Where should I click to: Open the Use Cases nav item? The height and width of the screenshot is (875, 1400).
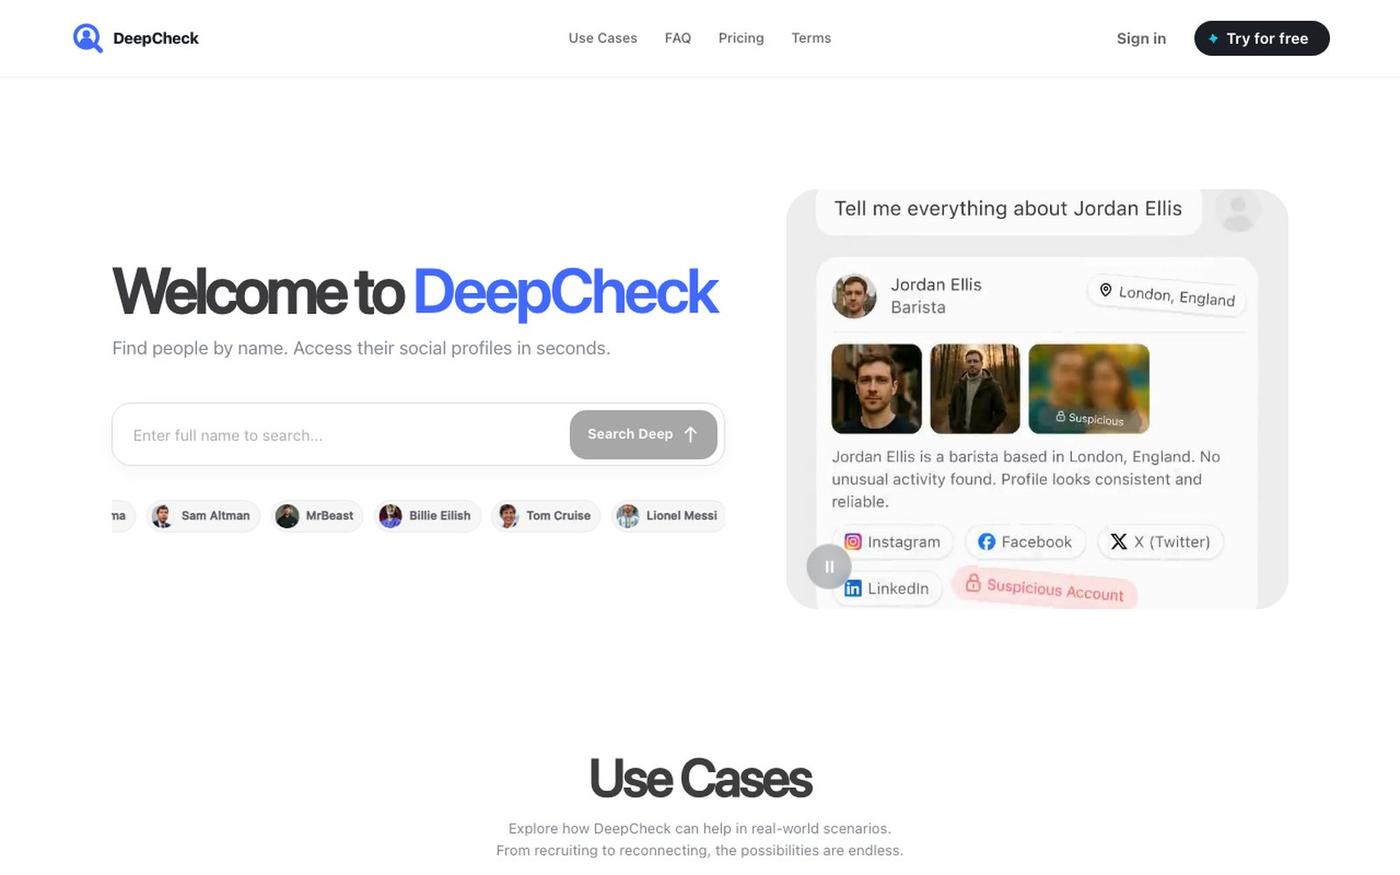[x=603, y=38]
